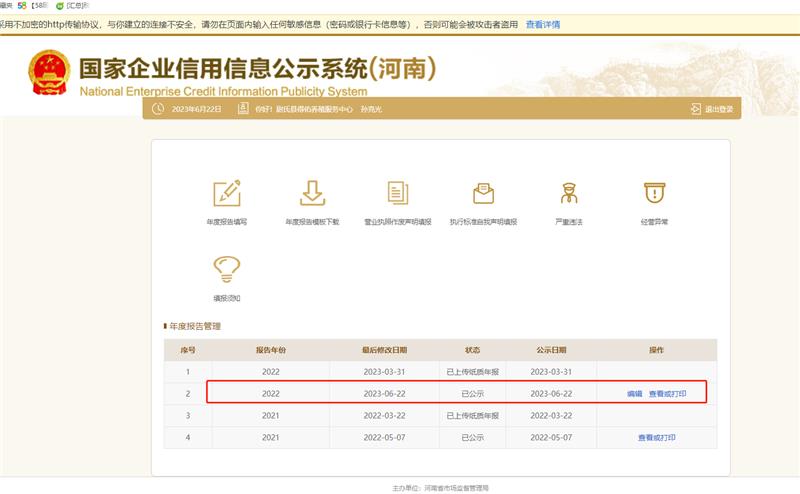800x494 pixels.
Task: Select 已上传纸质年报 status in row 1
Action: coord(472,372)
